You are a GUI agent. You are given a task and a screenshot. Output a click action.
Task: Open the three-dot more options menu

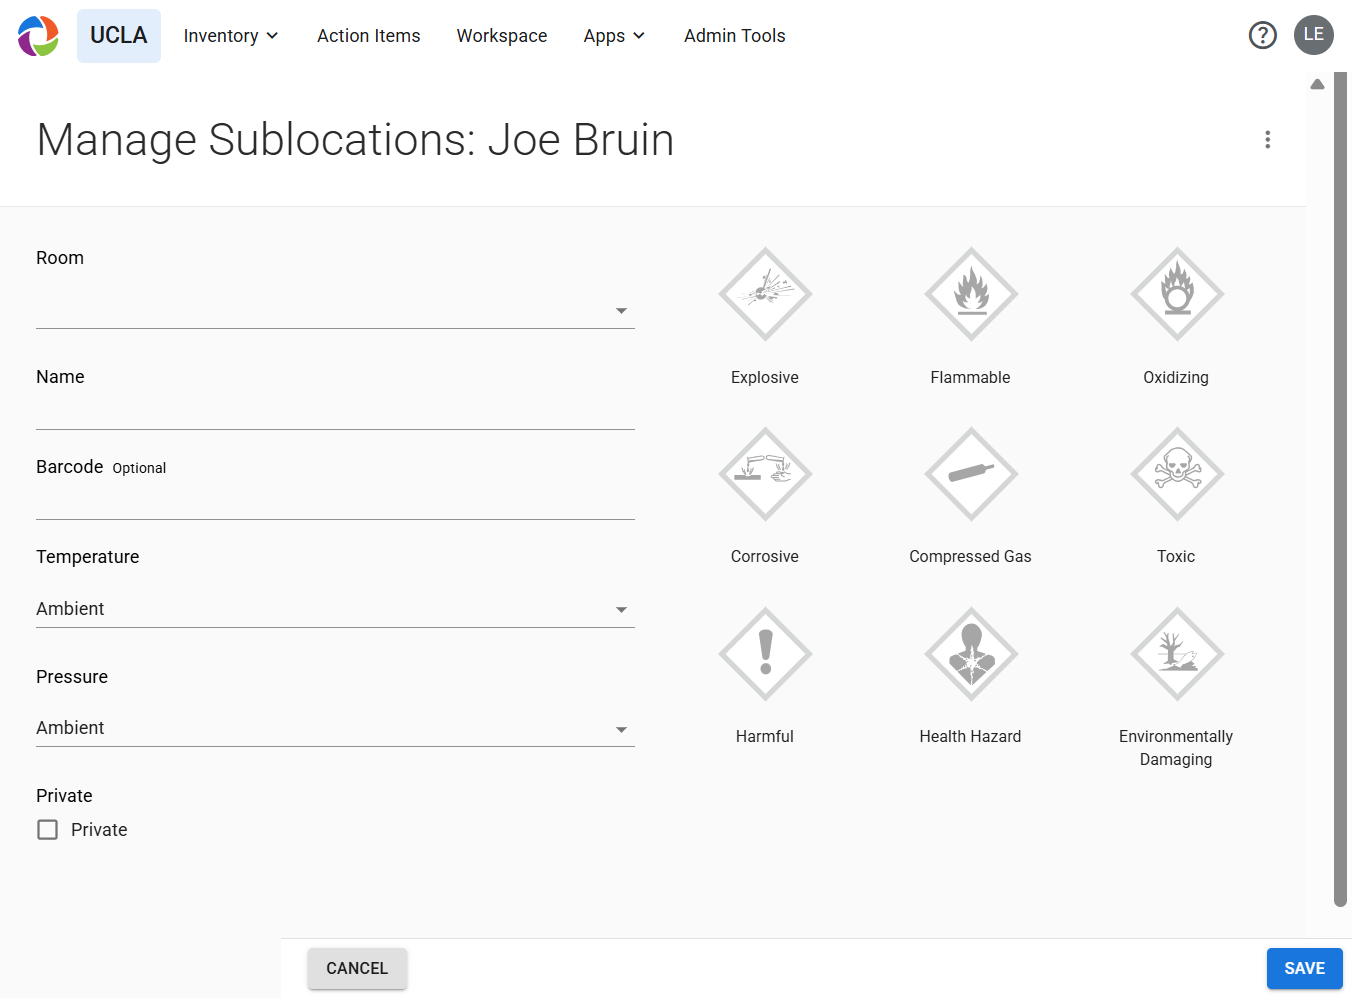click(1268, 140)
